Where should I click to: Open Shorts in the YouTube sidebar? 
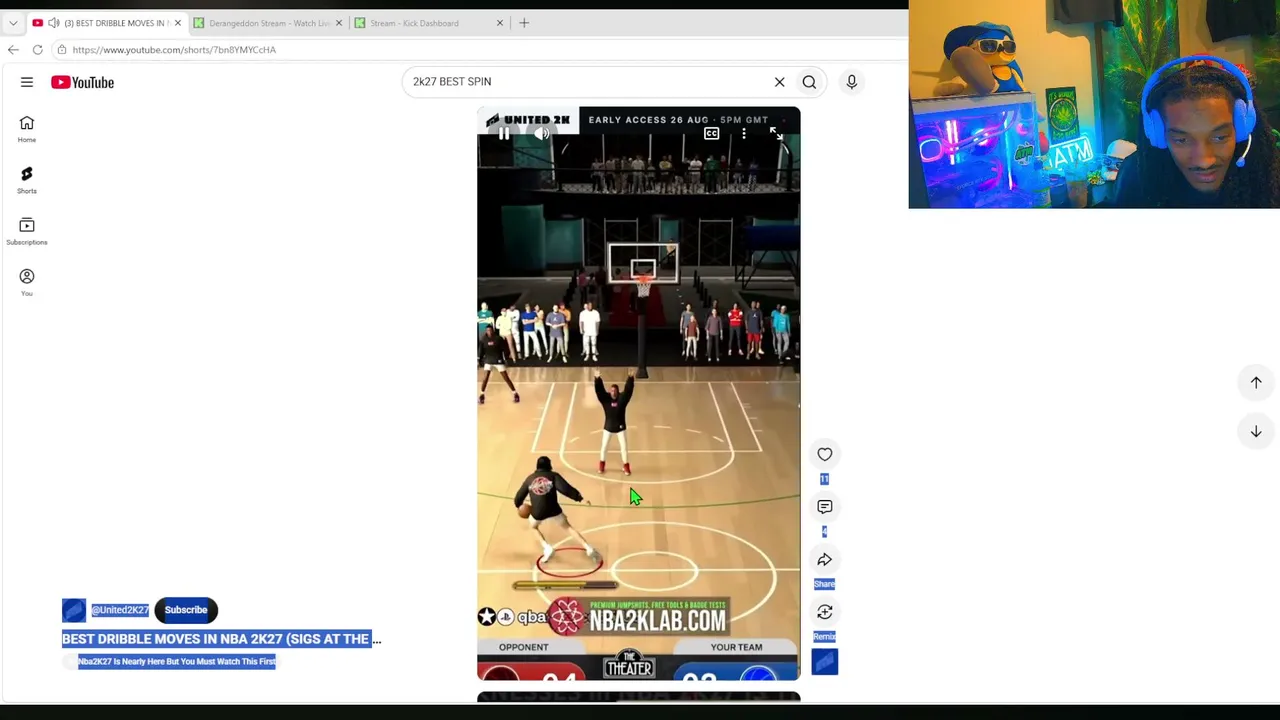coord(27,180)
